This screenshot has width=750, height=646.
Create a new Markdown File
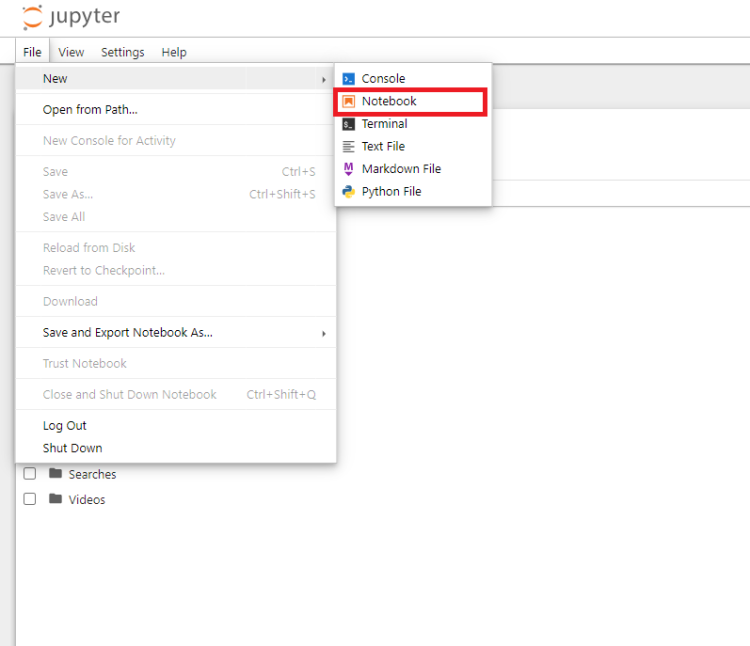pyautogui.click(x=413, y=168)
